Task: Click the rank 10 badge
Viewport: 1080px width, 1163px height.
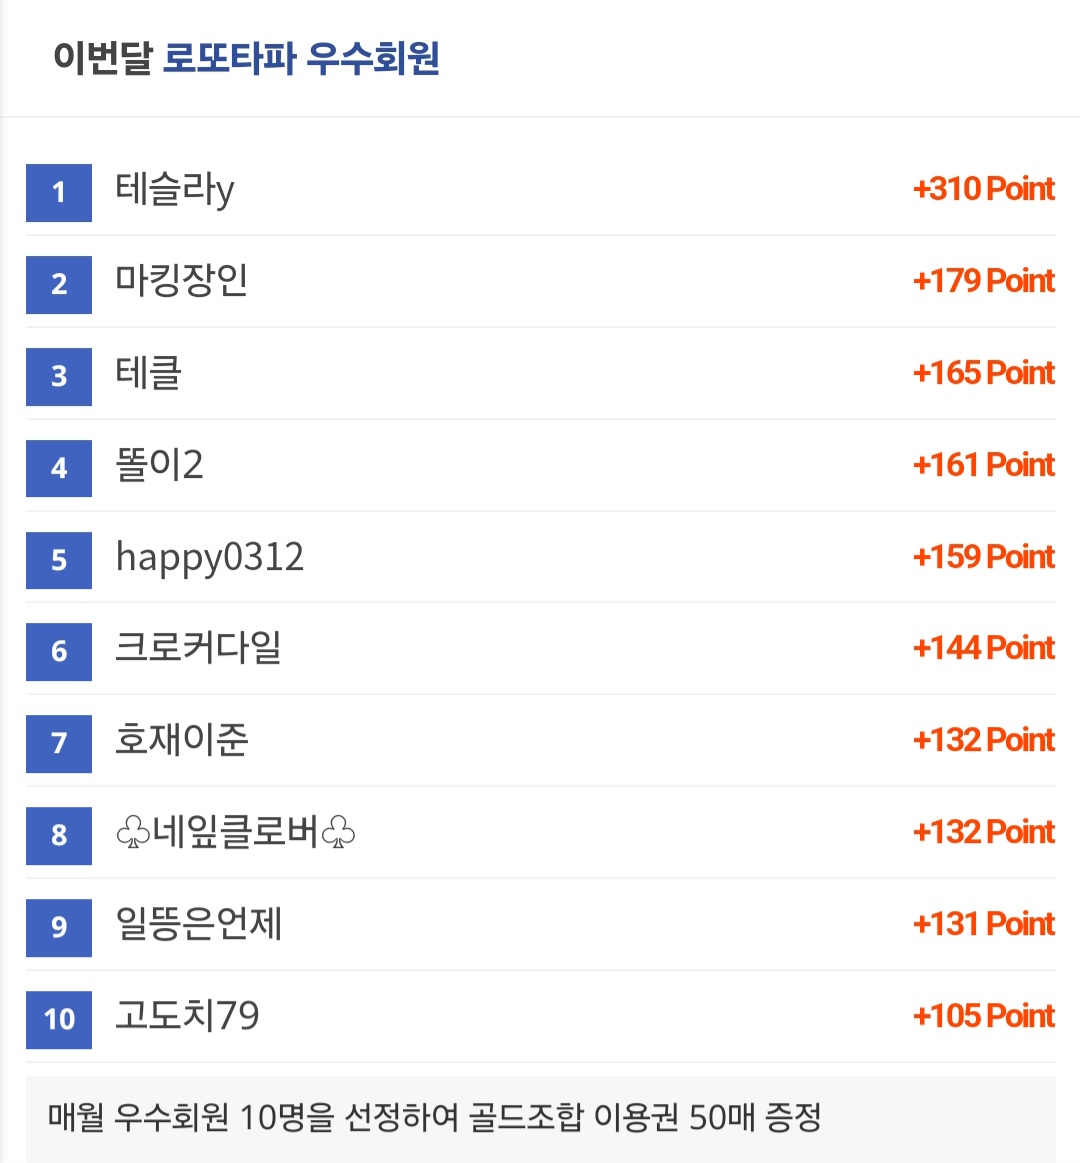Action: point(59,1020)
